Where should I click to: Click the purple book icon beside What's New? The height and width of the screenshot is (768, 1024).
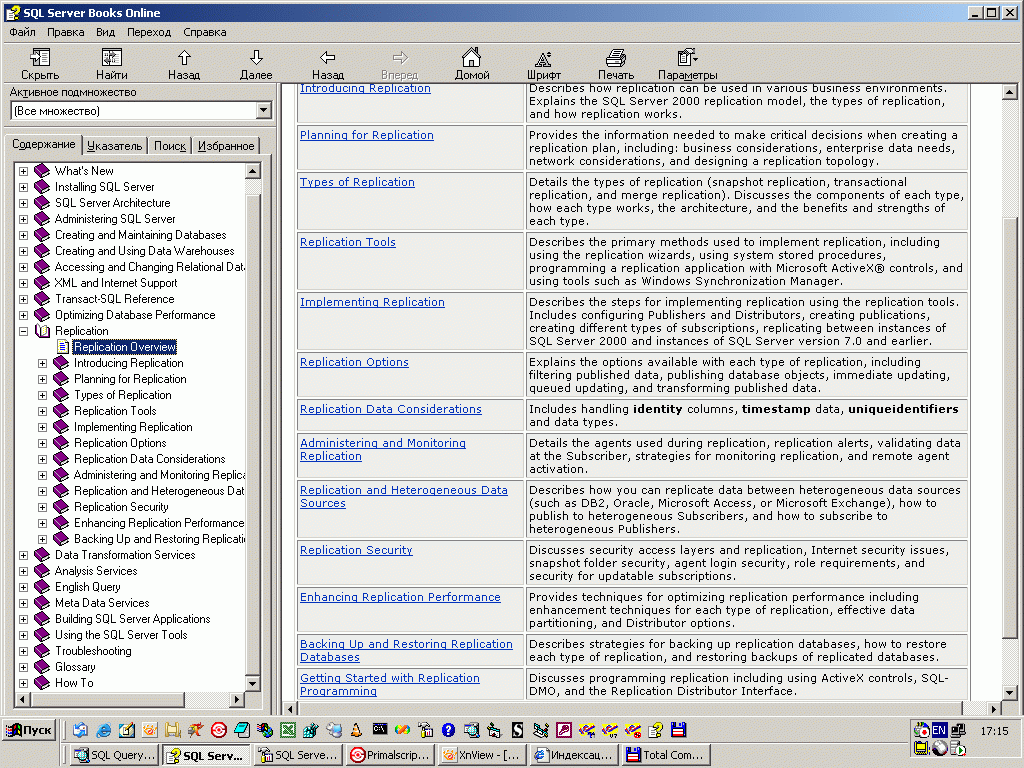[x=42, y=170]
